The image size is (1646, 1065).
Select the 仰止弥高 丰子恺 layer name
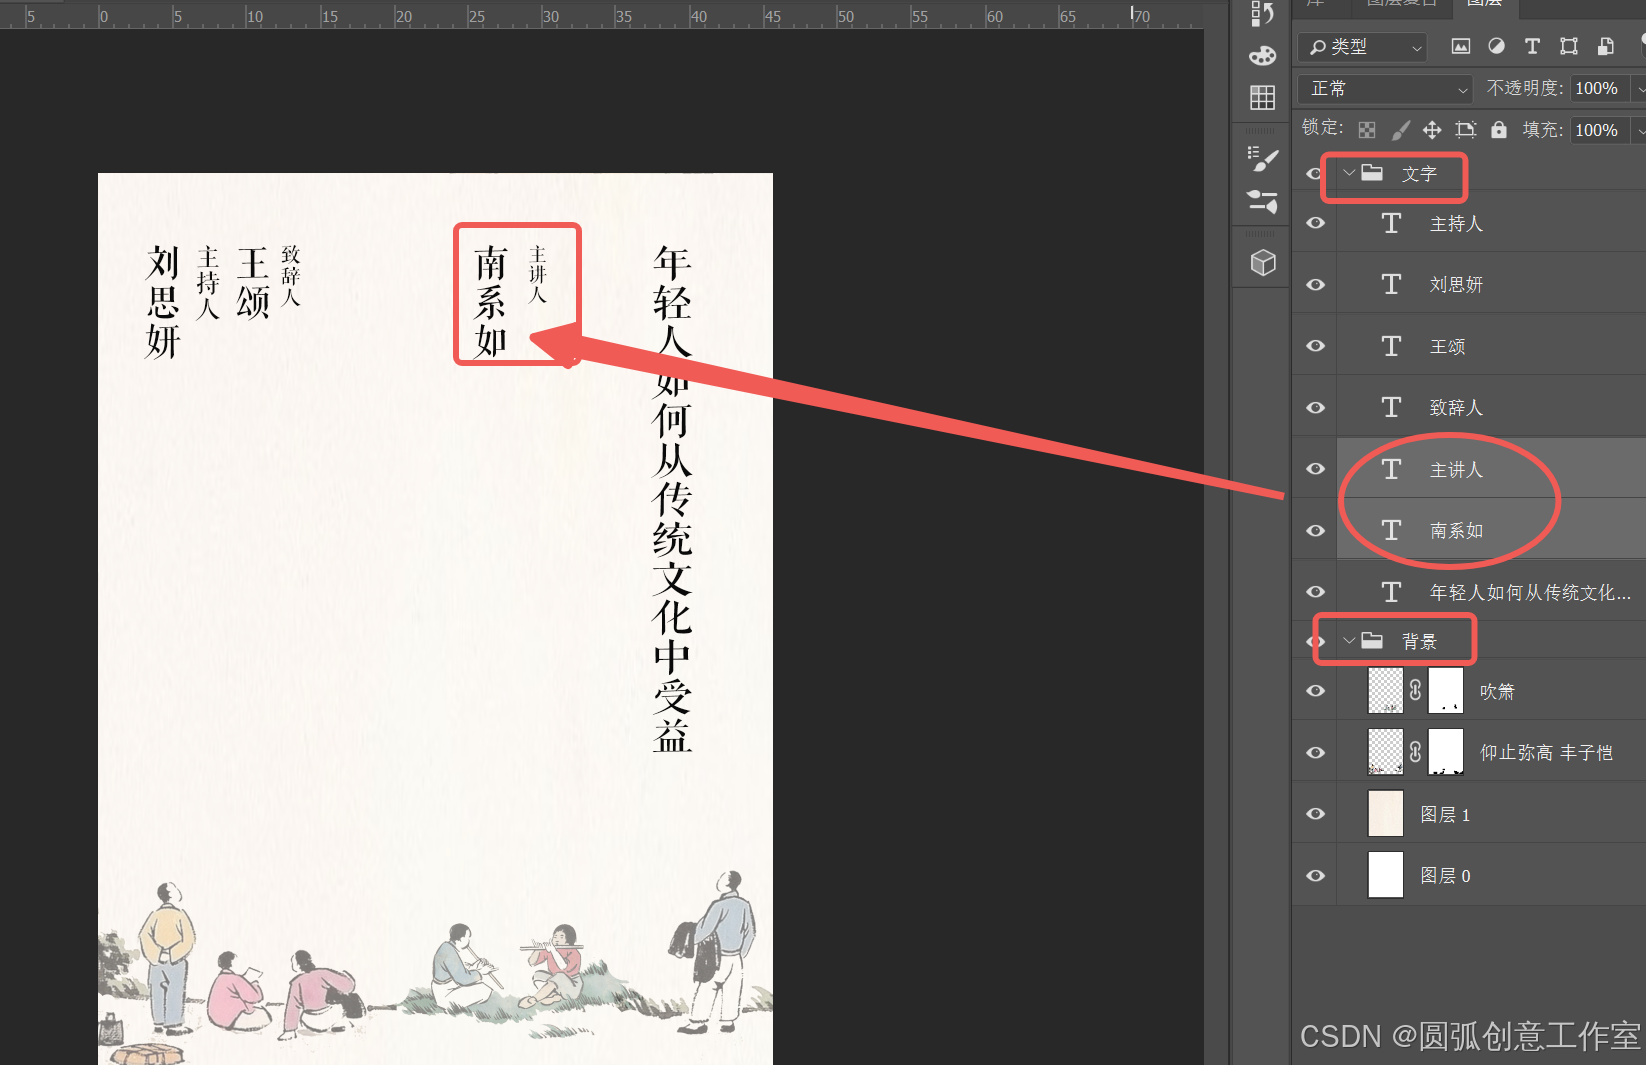pos(1546,753)
